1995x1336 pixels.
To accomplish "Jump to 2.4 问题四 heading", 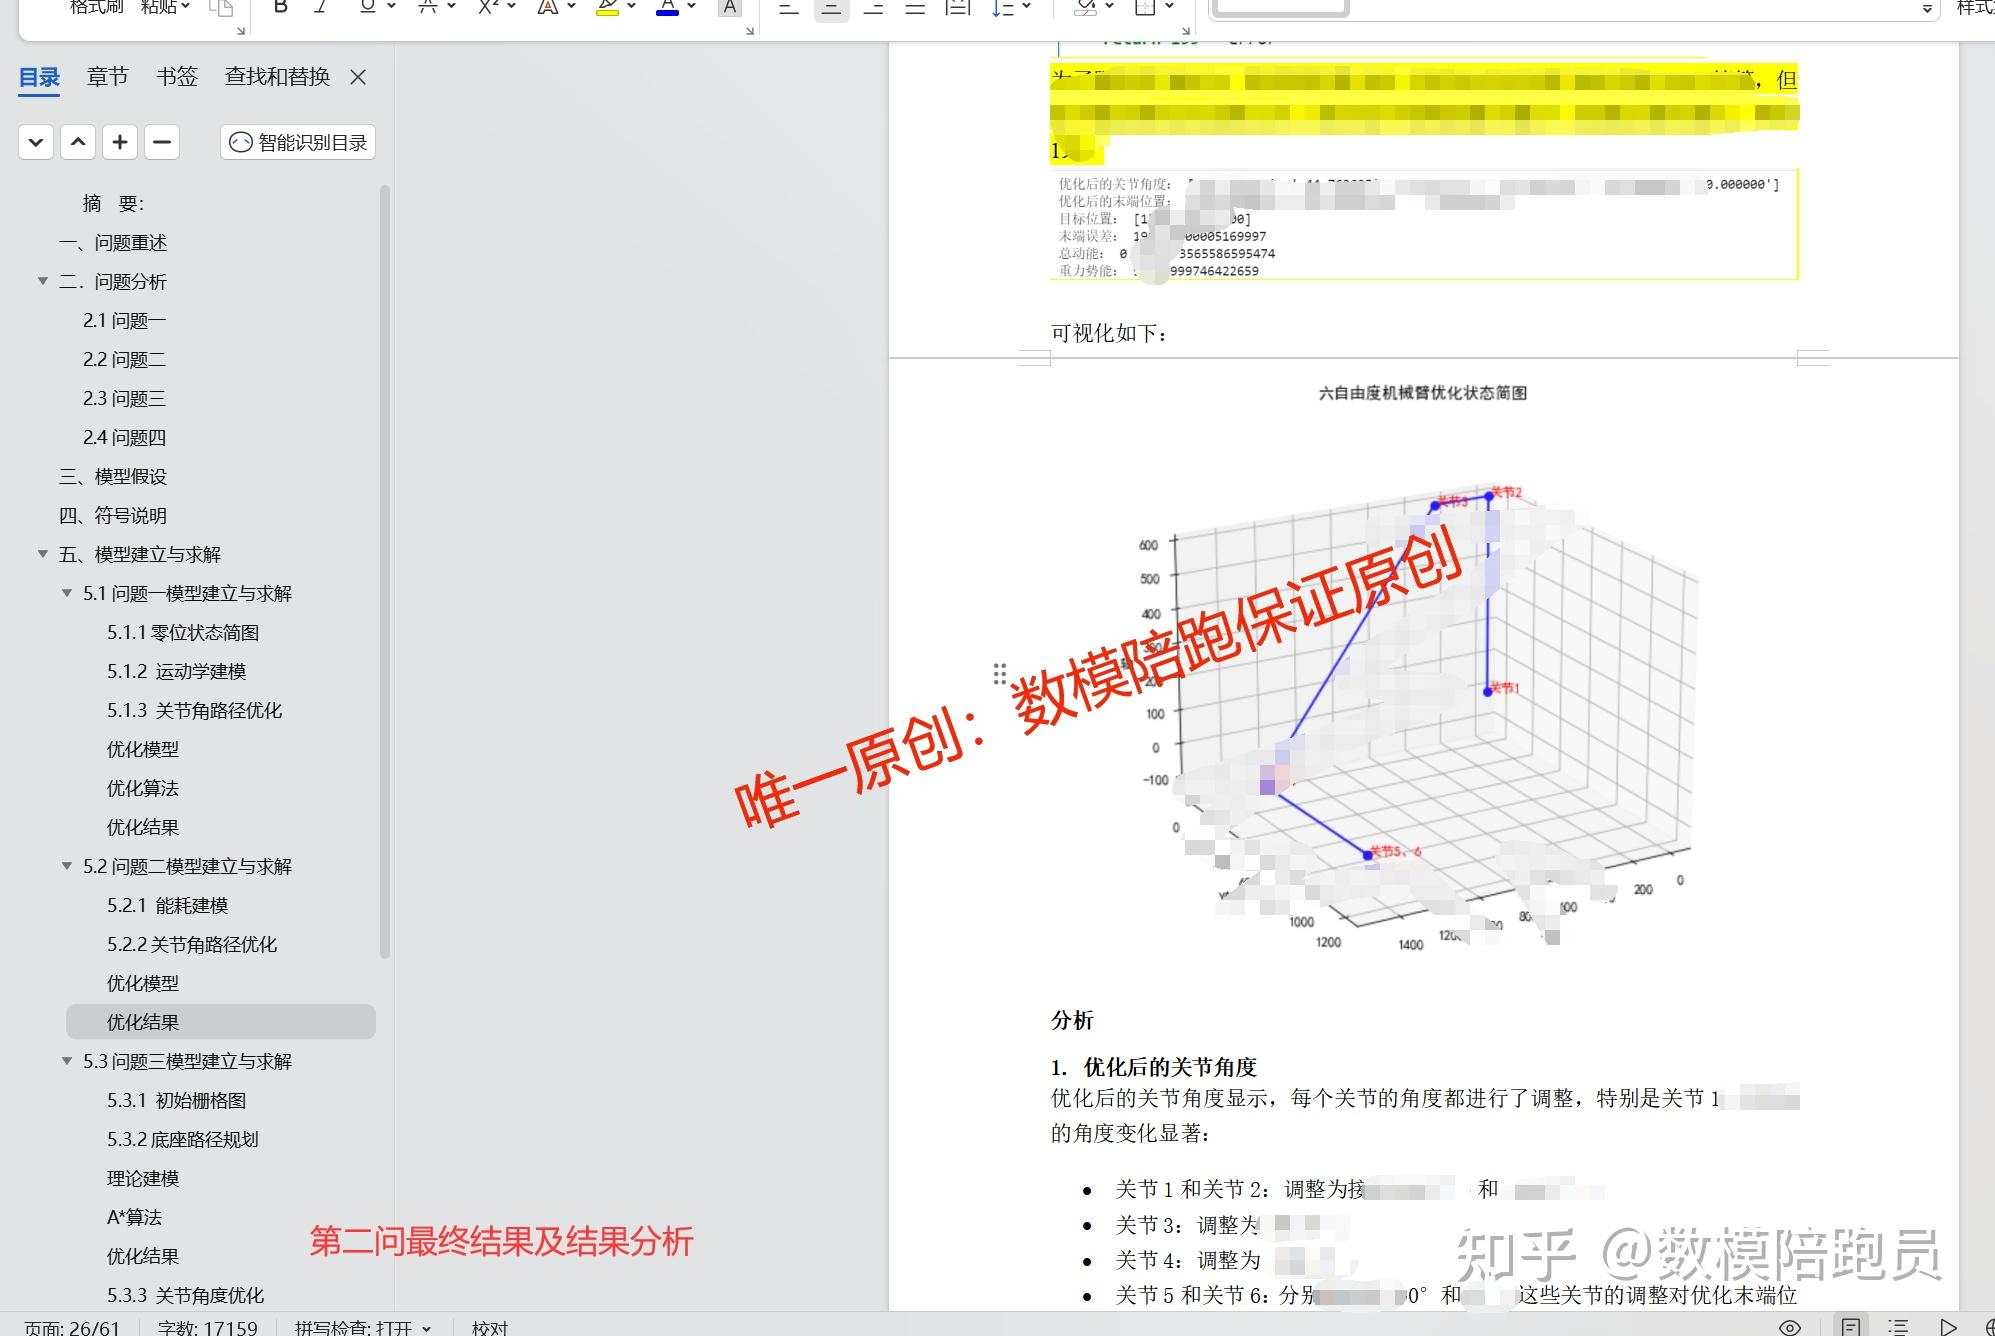I will click(124, 437).
